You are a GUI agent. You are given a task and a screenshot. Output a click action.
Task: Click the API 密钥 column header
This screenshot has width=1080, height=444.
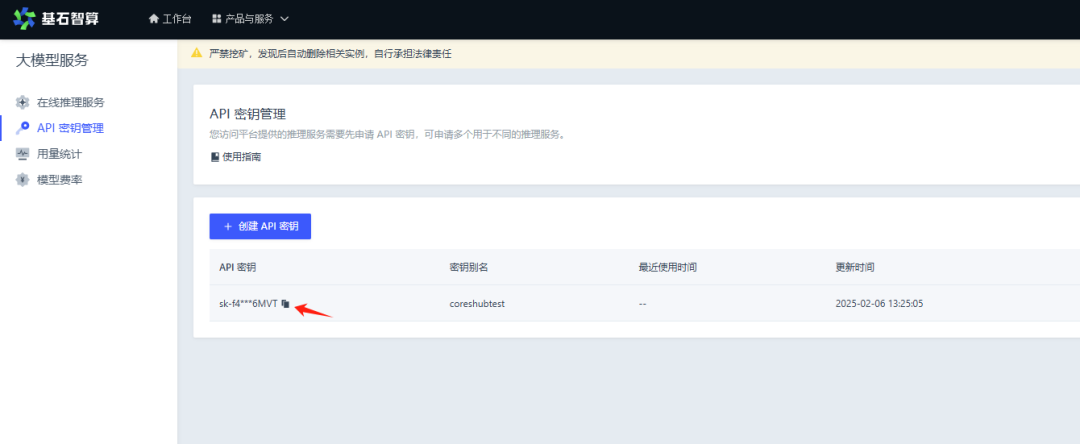click(x=238, y=267)
